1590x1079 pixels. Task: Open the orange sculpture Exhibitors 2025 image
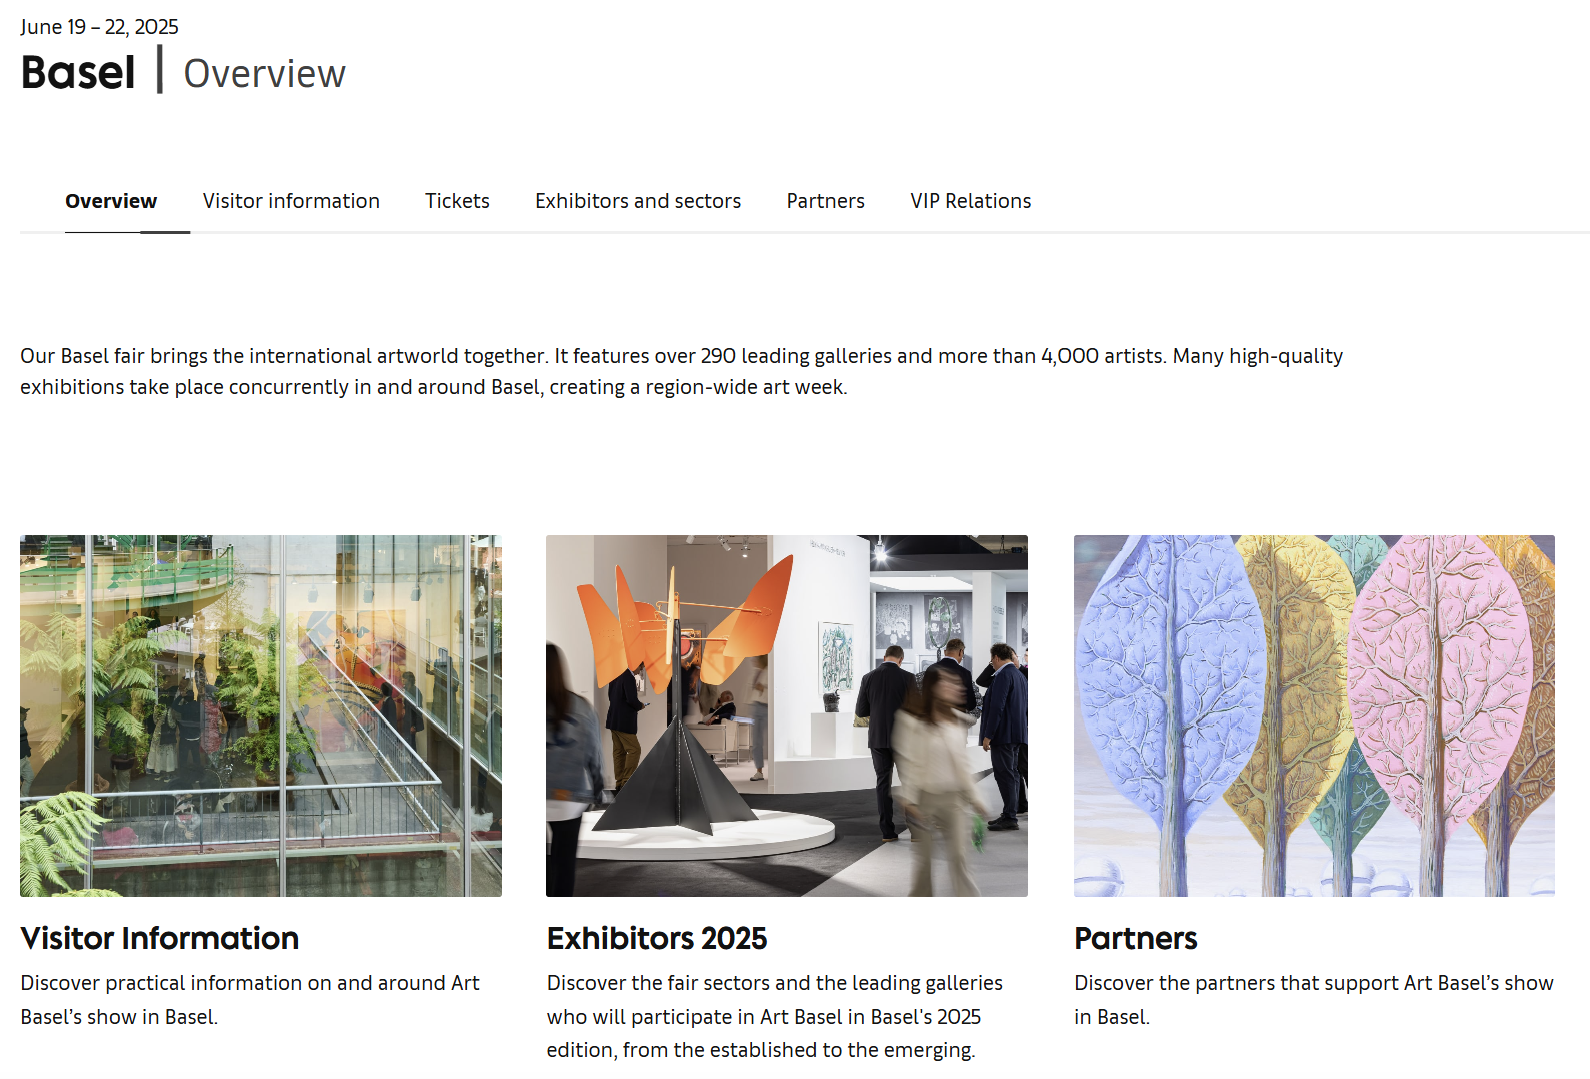coord(787,716)
